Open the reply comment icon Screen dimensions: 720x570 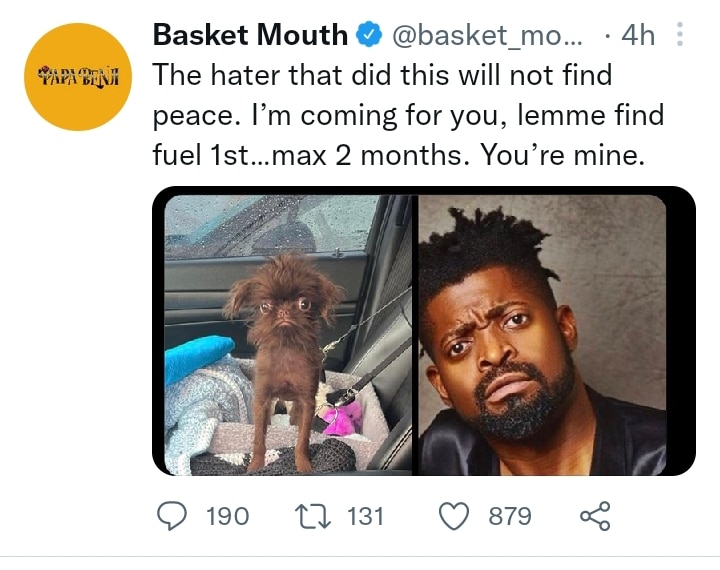172,516
